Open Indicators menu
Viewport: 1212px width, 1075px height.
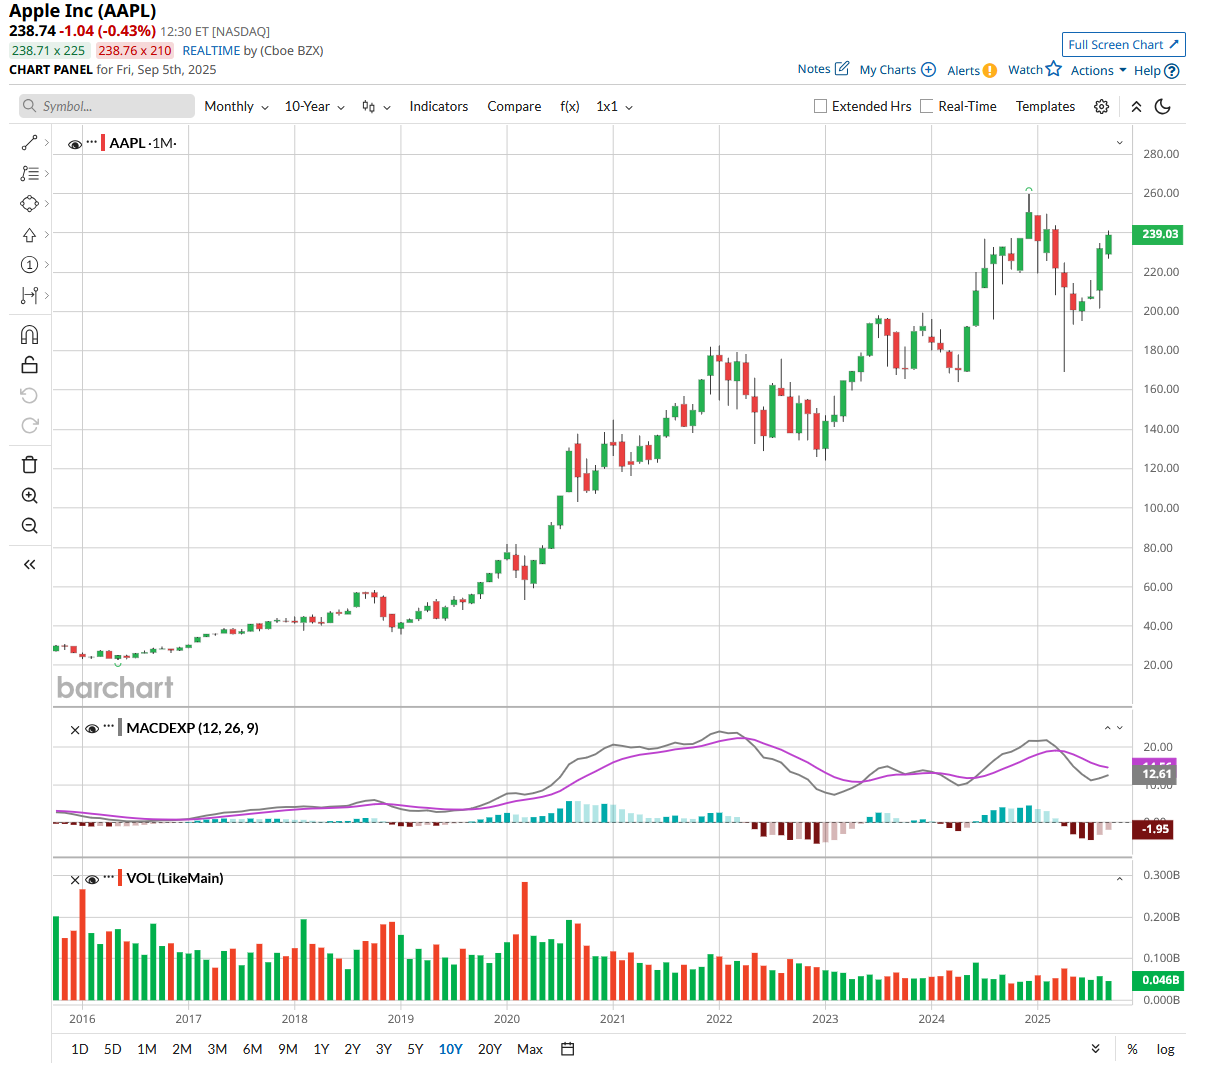(438, 106)
